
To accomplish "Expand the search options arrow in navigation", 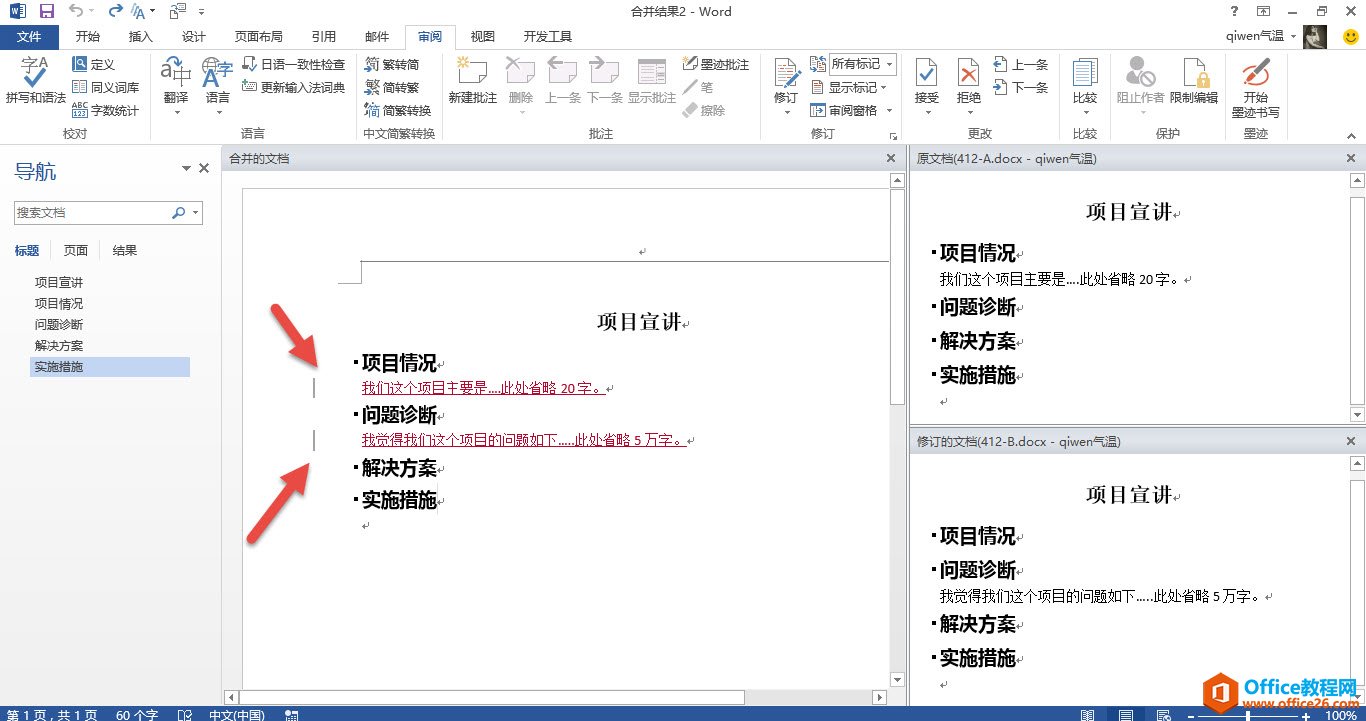I will coord(195,213).
